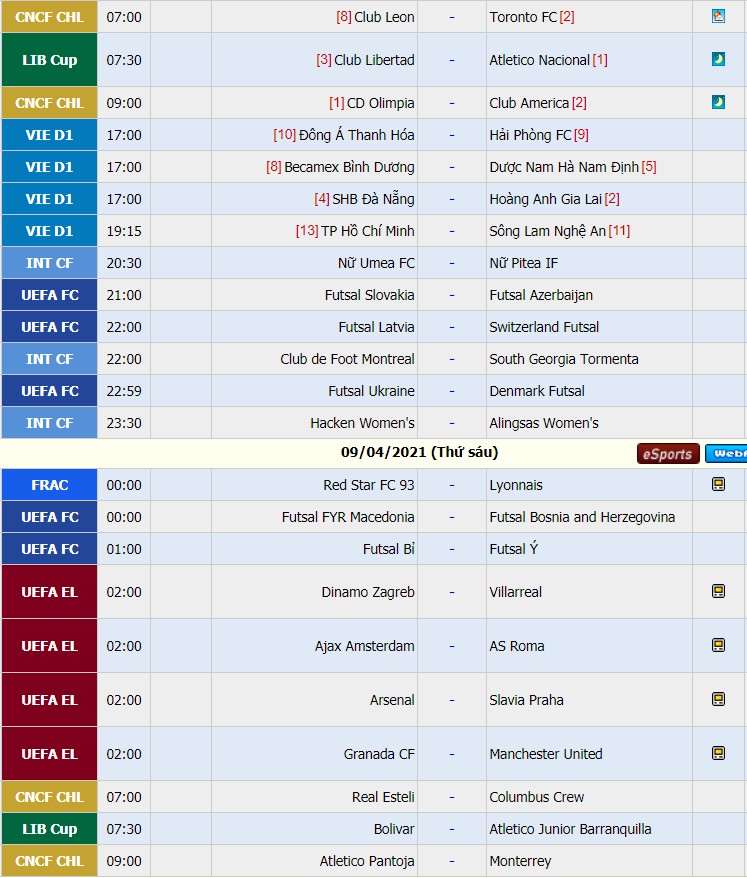Screen dimensions: 747x878
Task: Select the CNCF CHL label for Club Leon
Action: point(49,17)
